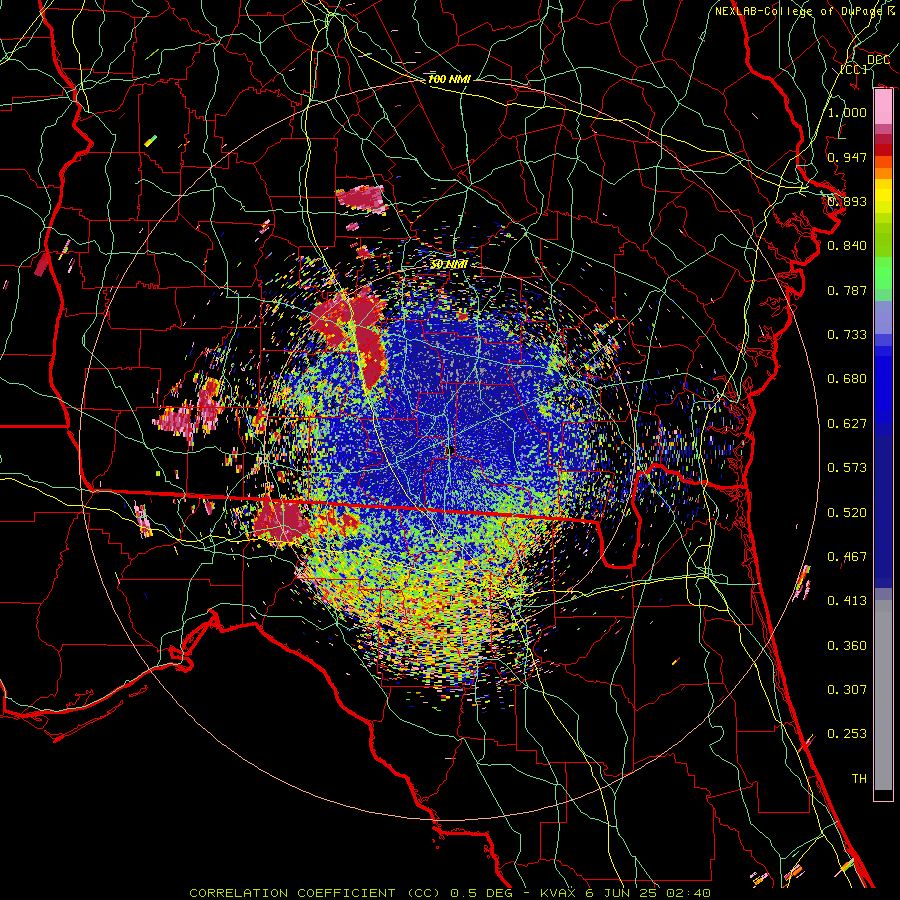Select the 0.893 legend value
Screen dimensions: 900x900
847,201
